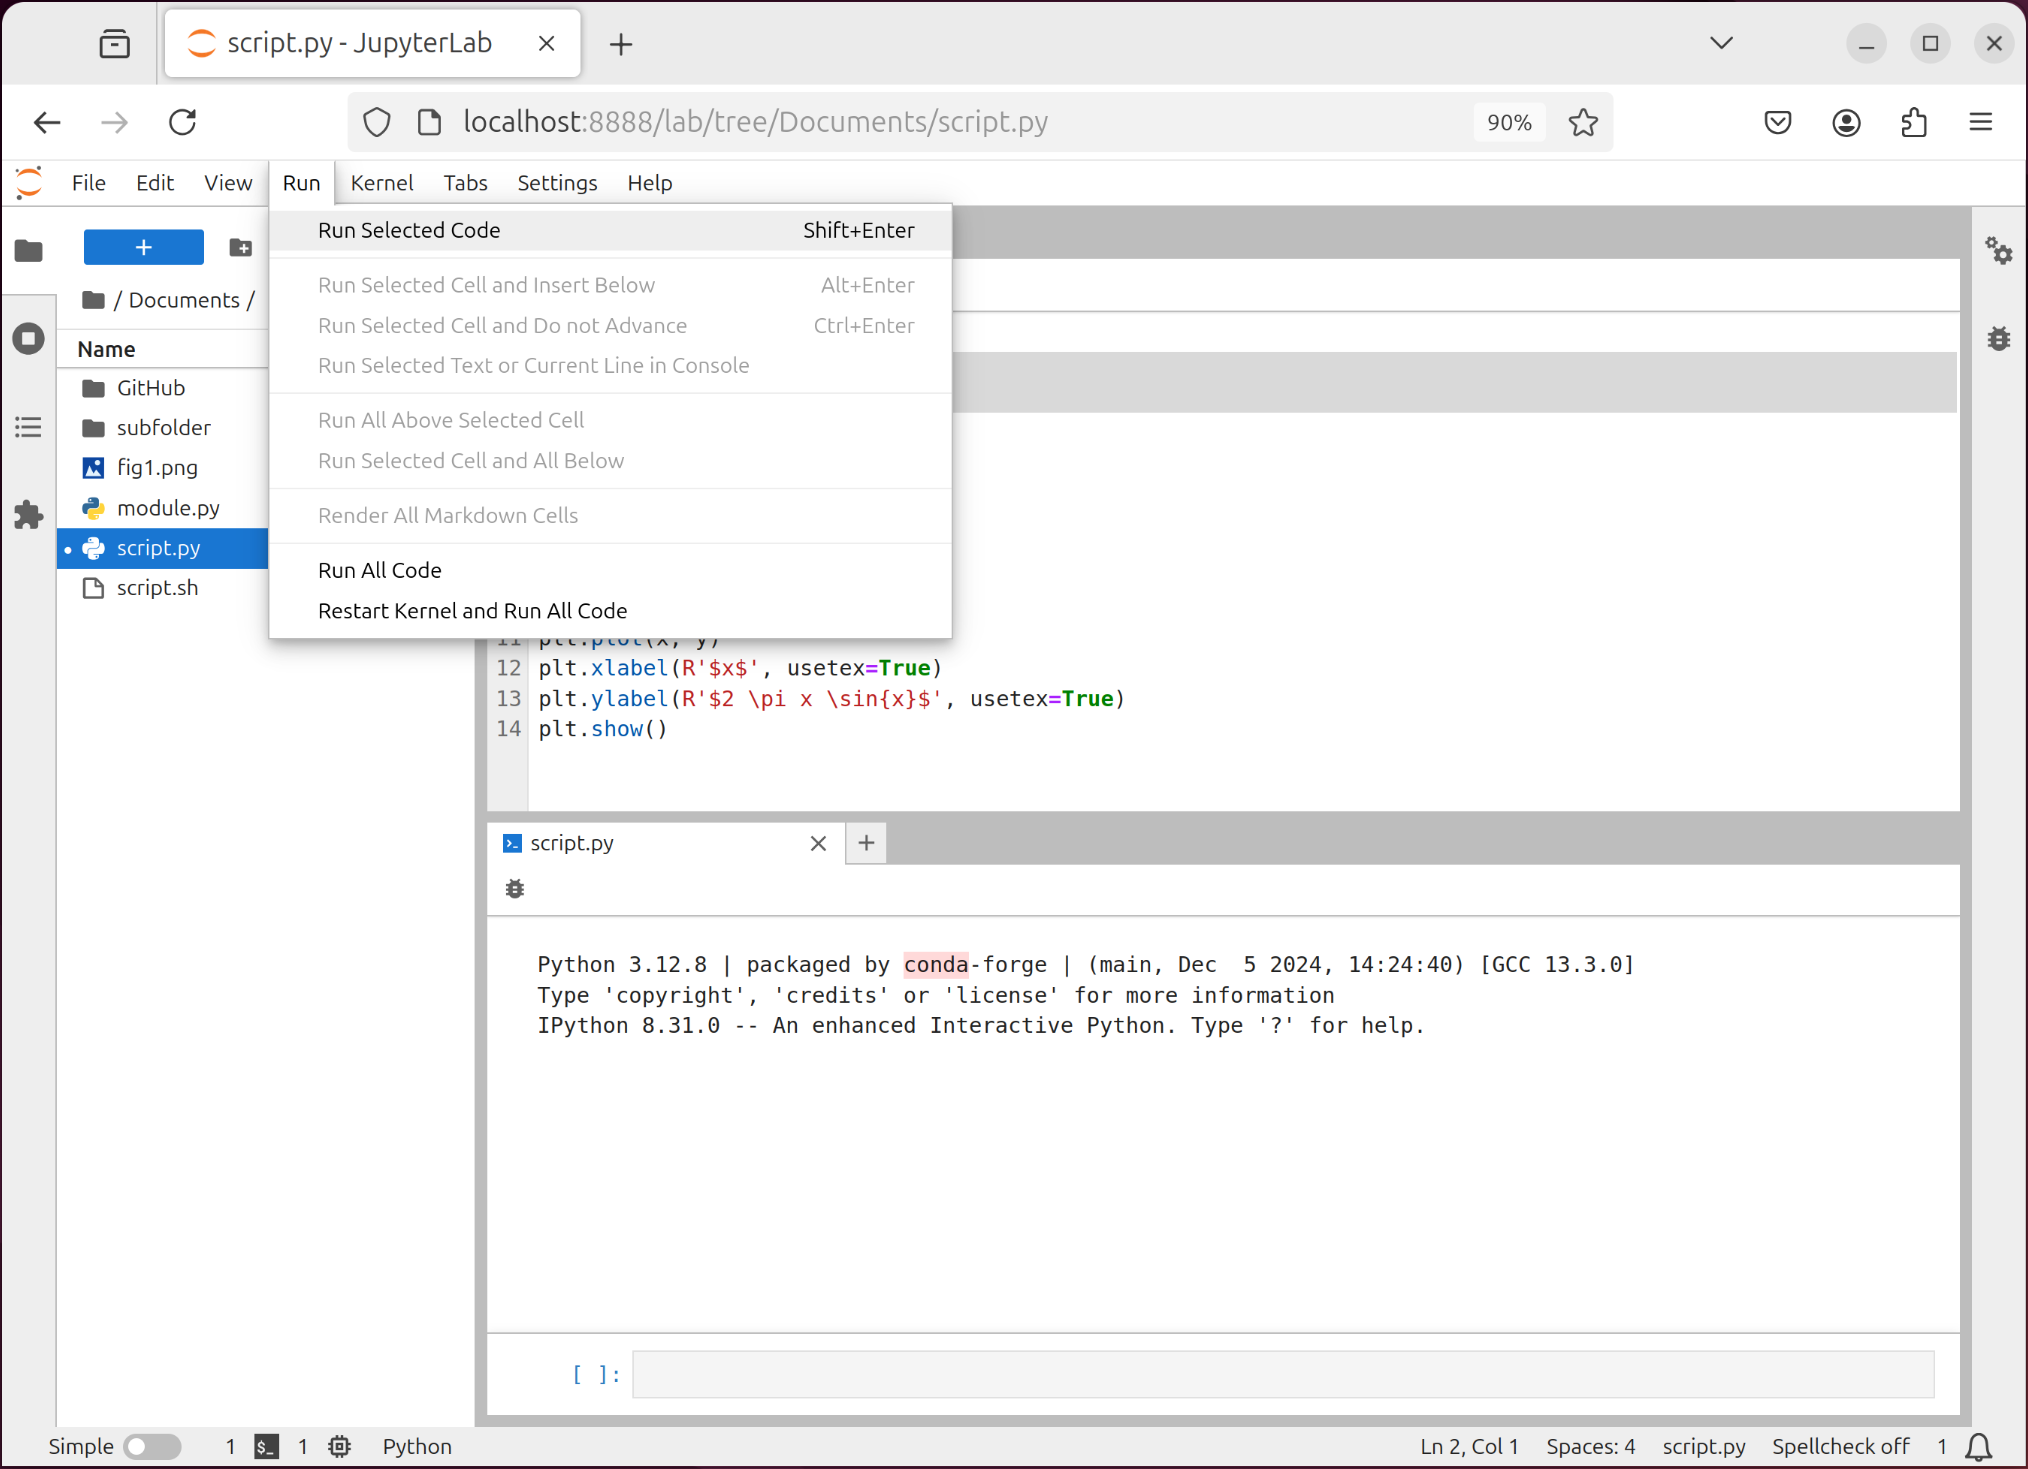Image resolution: width=2028 pixels, height=1469 pixels.
Task: Open the File menu
Action: [x=88, y=183]
